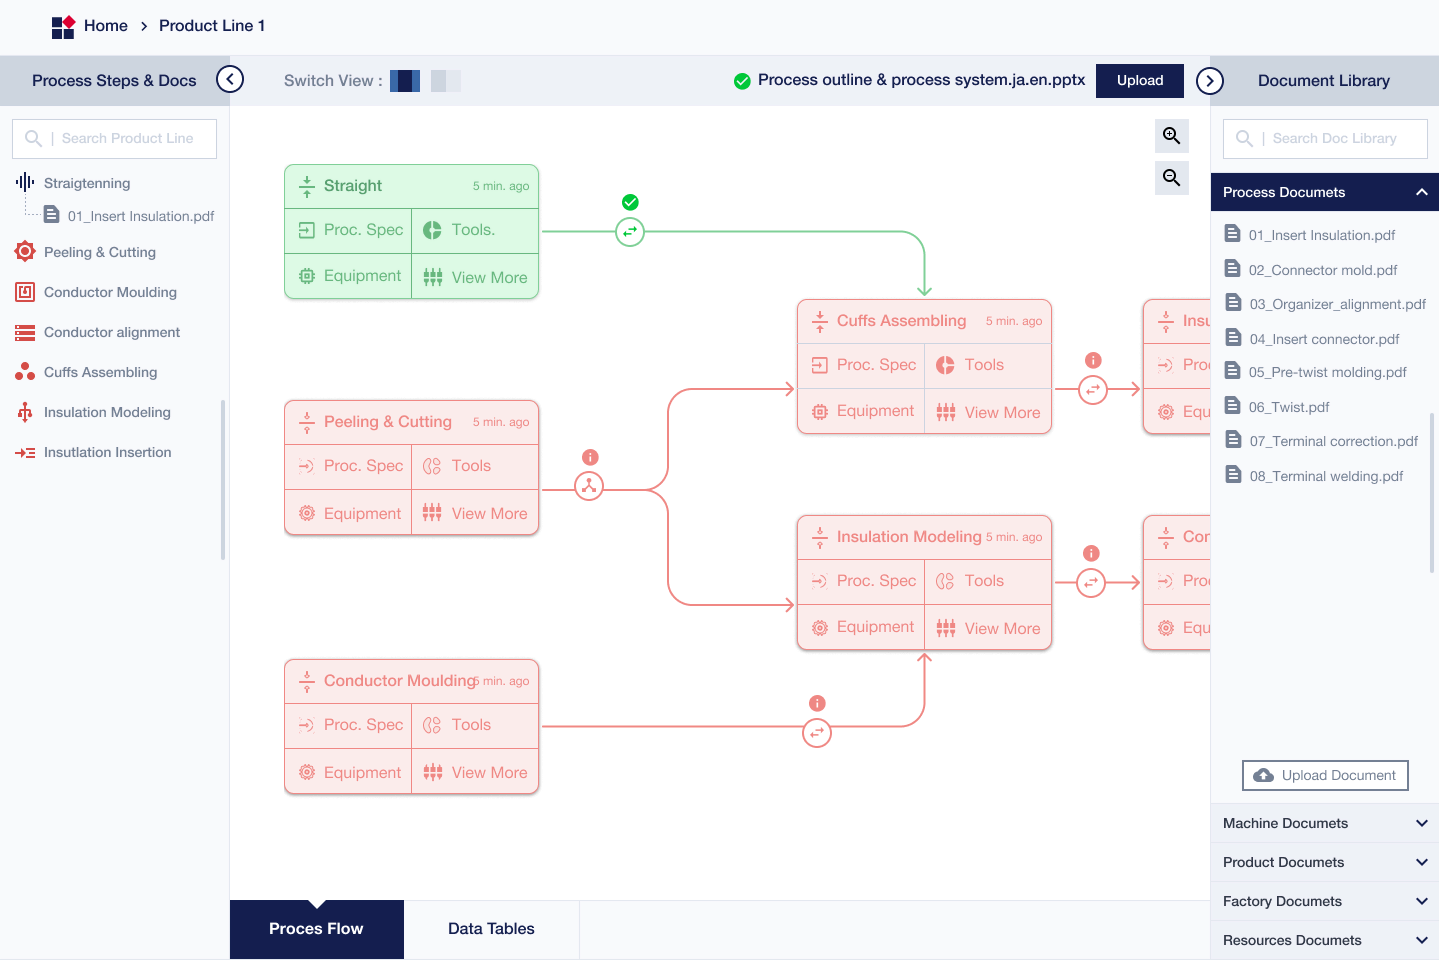Zoom in on the process flow canvas
Screen dimensions: 1439x960
(1172, 136)
